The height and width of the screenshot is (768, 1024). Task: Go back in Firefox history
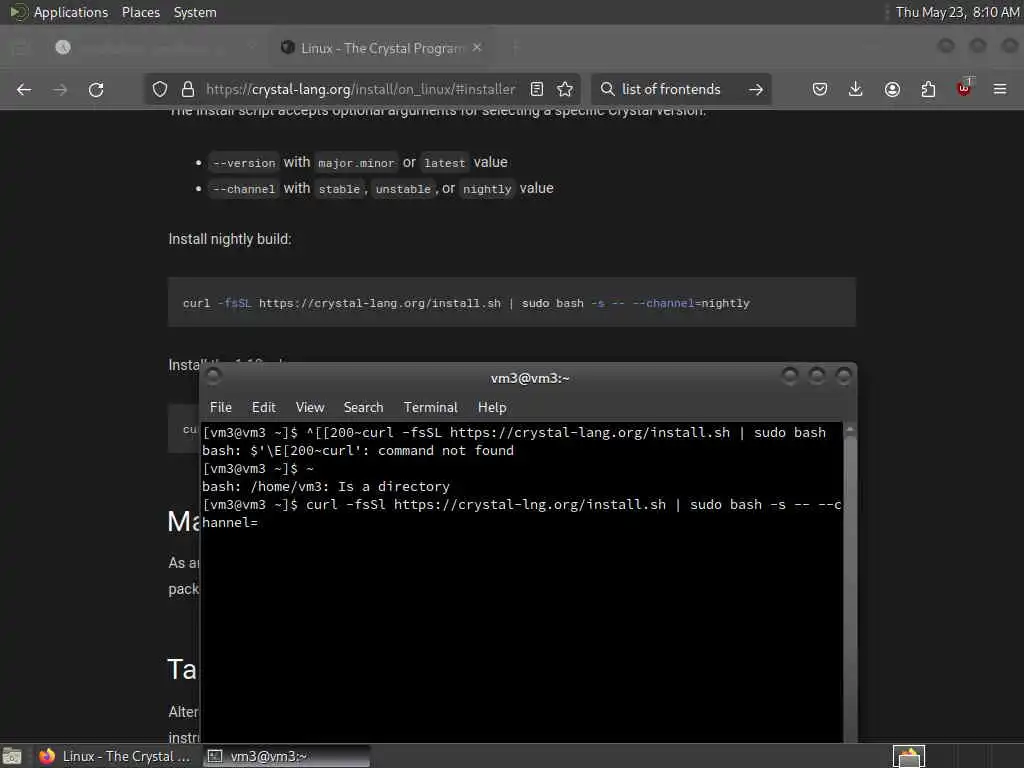pyautogui.click(x=24, y=89)
